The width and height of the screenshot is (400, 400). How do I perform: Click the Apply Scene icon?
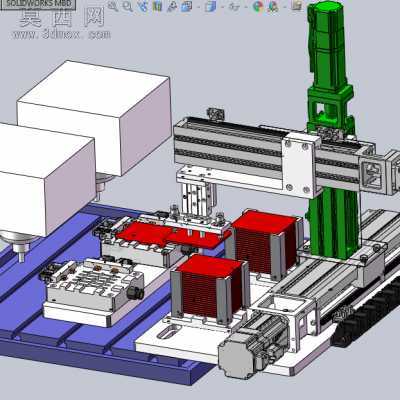click(x=273, y=6)
